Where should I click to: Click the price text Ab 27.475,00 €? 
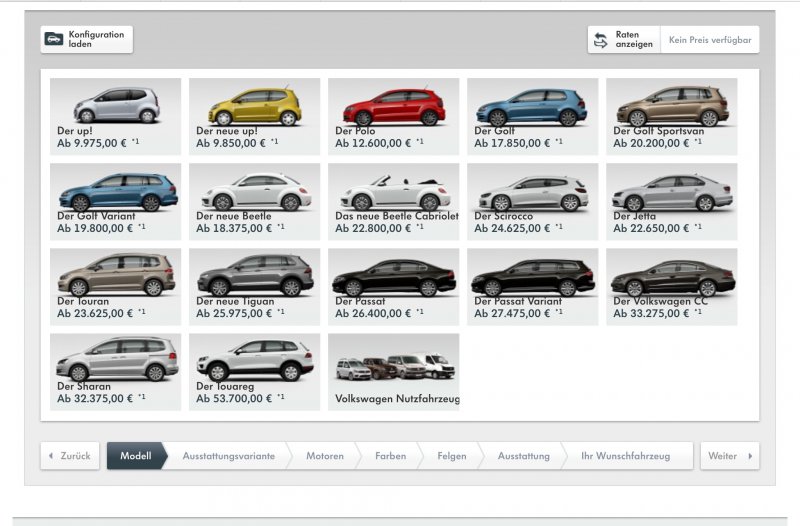[512, 314]
